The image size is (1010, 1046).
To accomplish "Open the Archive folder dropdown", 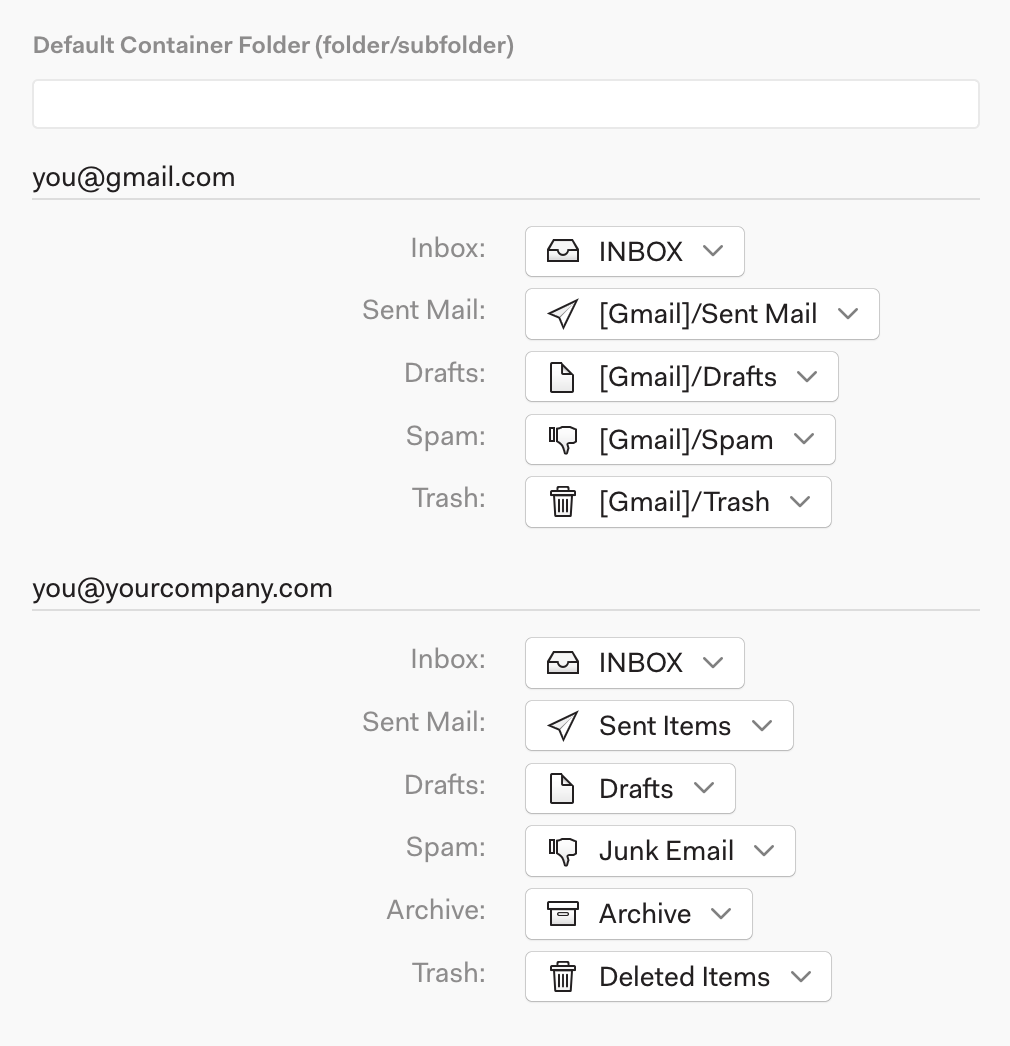I will click(x=638, y=914).
